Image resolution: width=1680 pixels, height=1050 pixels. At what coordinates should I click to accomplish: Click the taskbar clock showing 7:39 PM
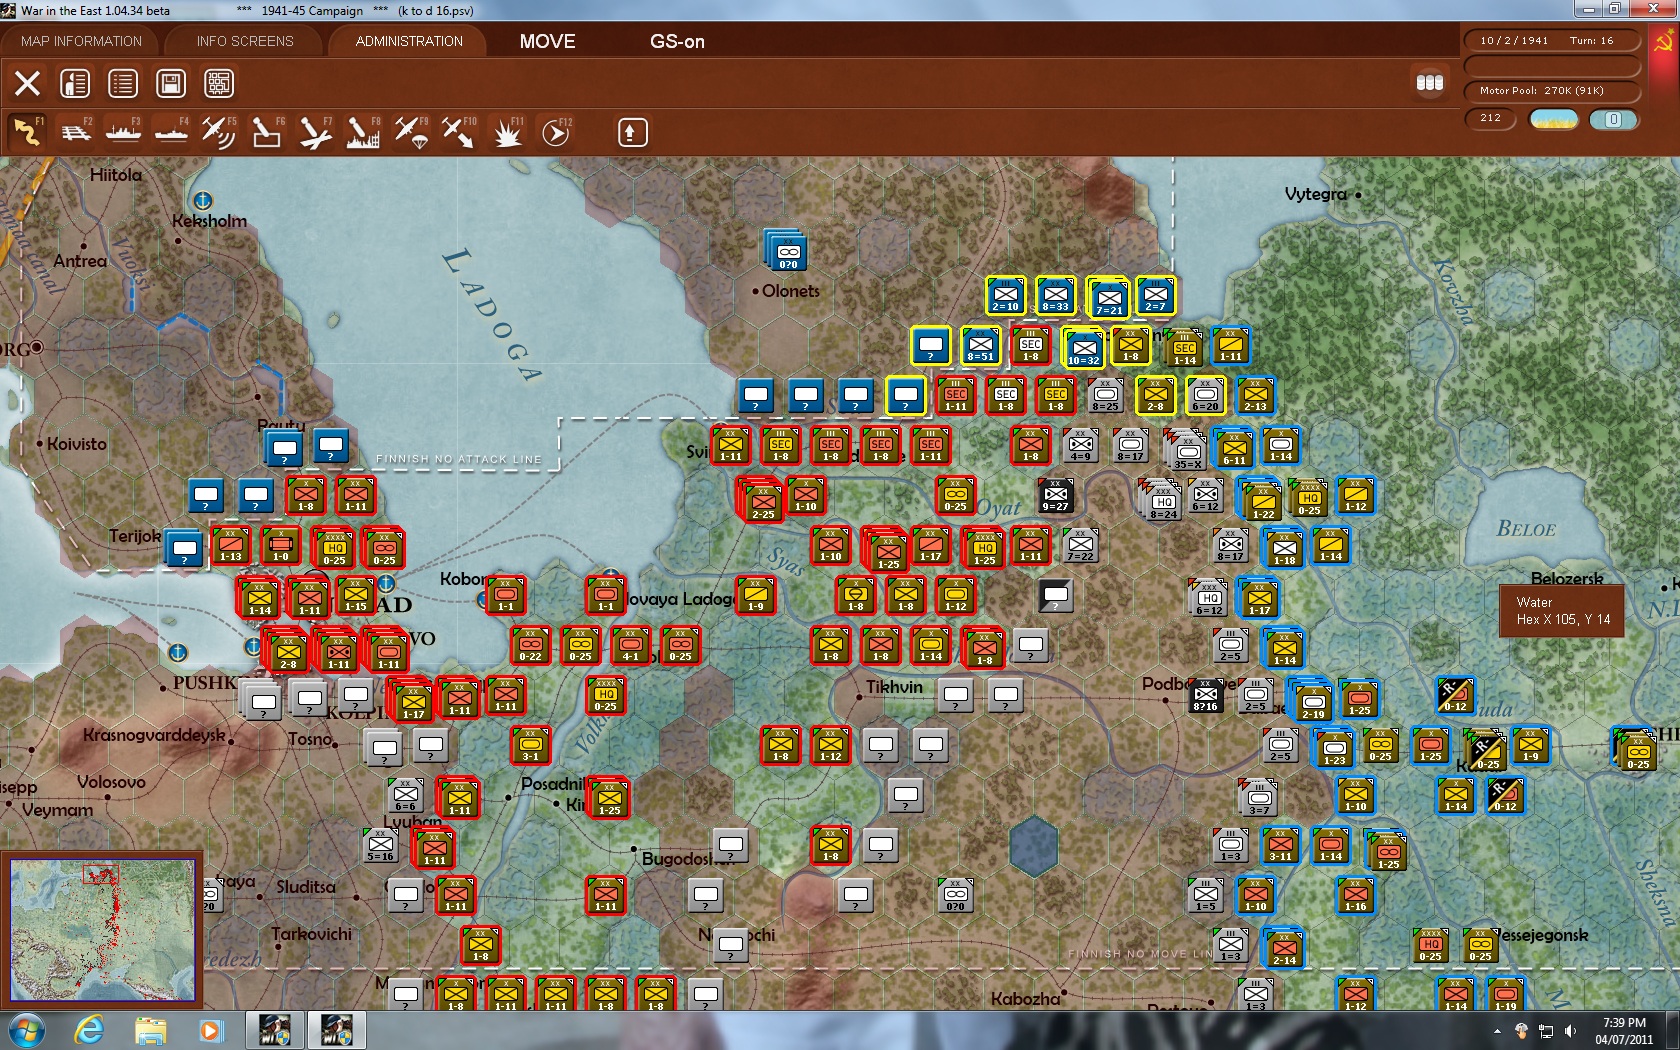pyautogui.click(x=1624, y=1031)
